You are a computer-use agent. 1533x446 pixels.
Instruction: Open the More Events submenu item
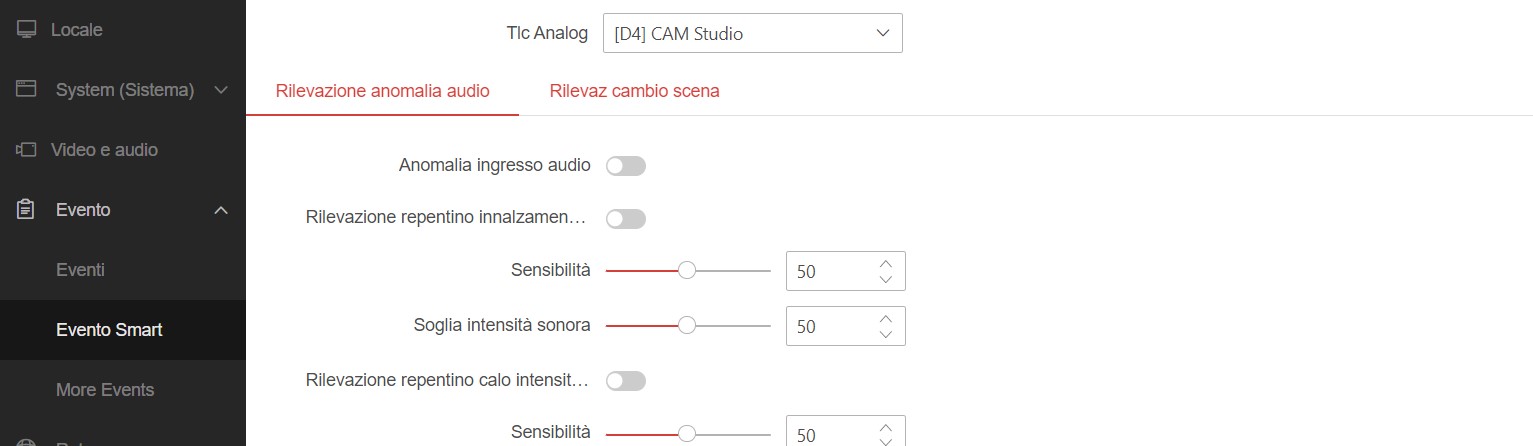(x=105, y=390)
